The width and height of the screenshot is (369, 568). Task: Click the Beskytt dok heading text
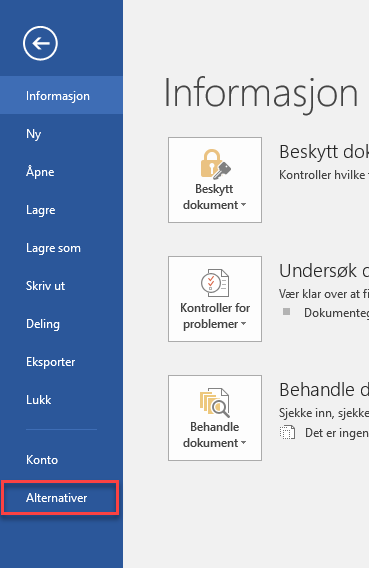tap(324, 152)
